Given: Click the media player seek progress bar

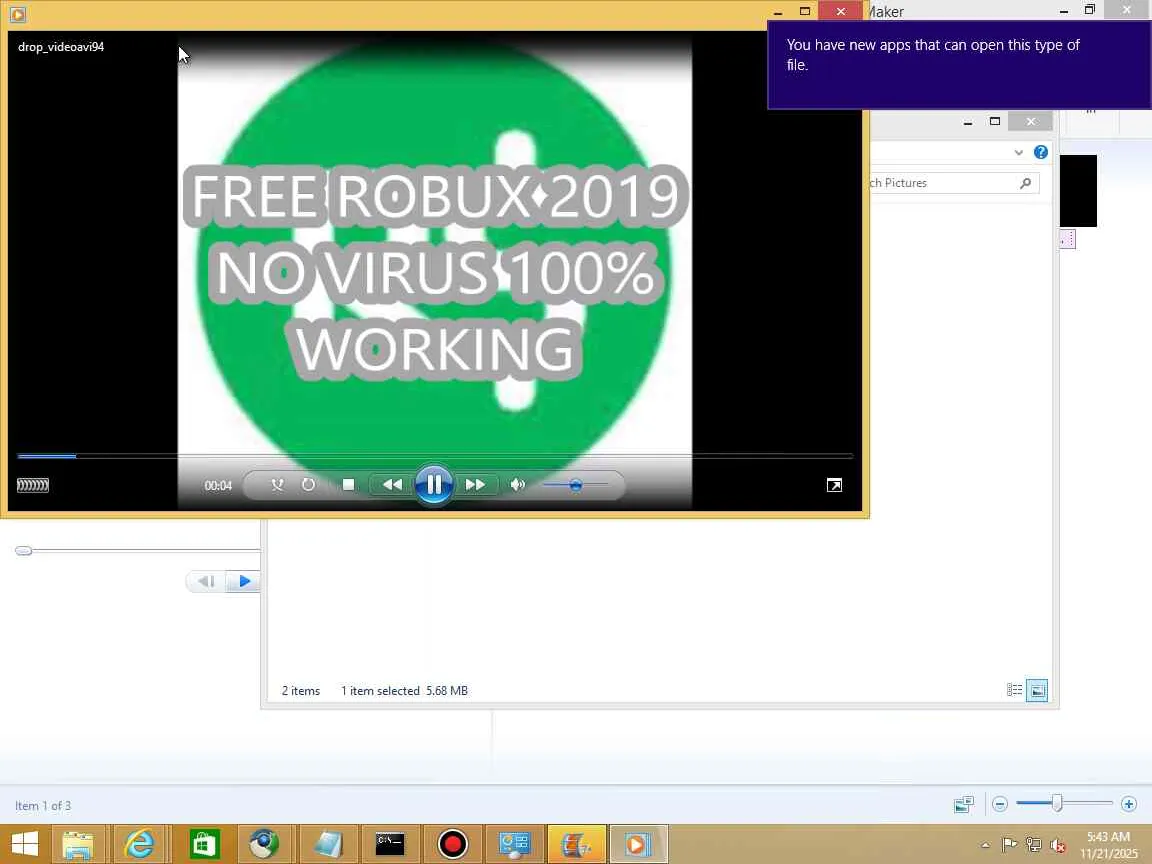Looking at the screenshot, I should pos(434,456).
